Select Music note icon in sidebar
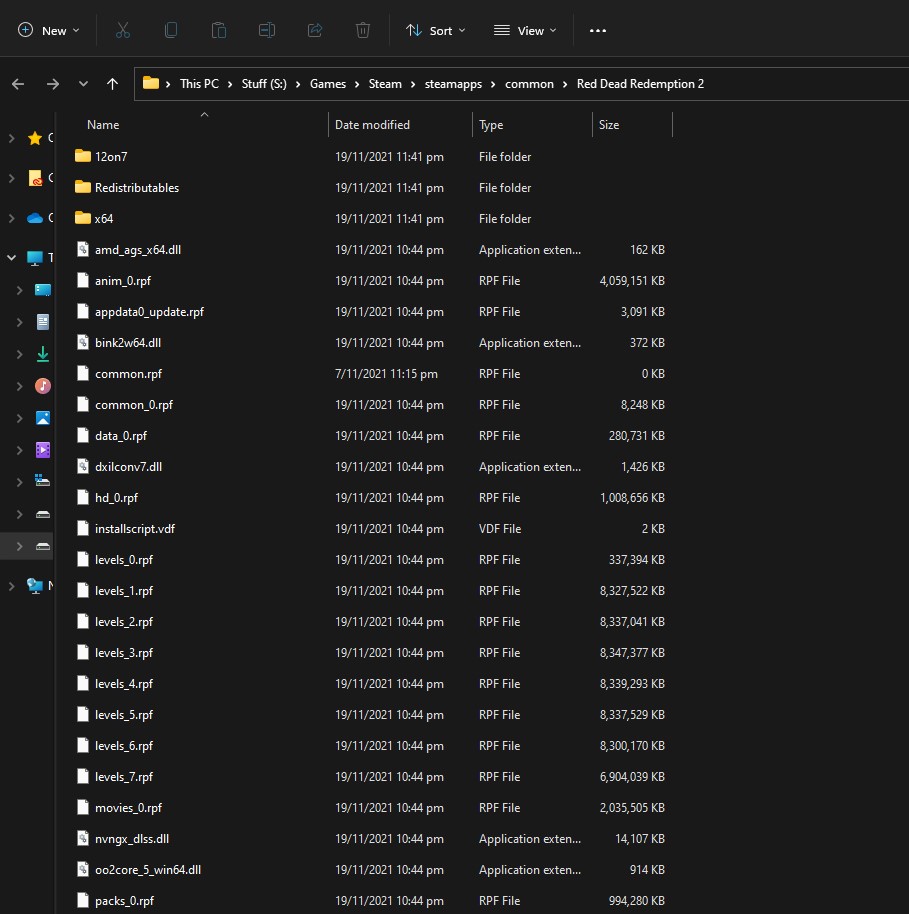The height and width of the screenshot is (914, 909). pyautogui.click(x=43, y=386)
